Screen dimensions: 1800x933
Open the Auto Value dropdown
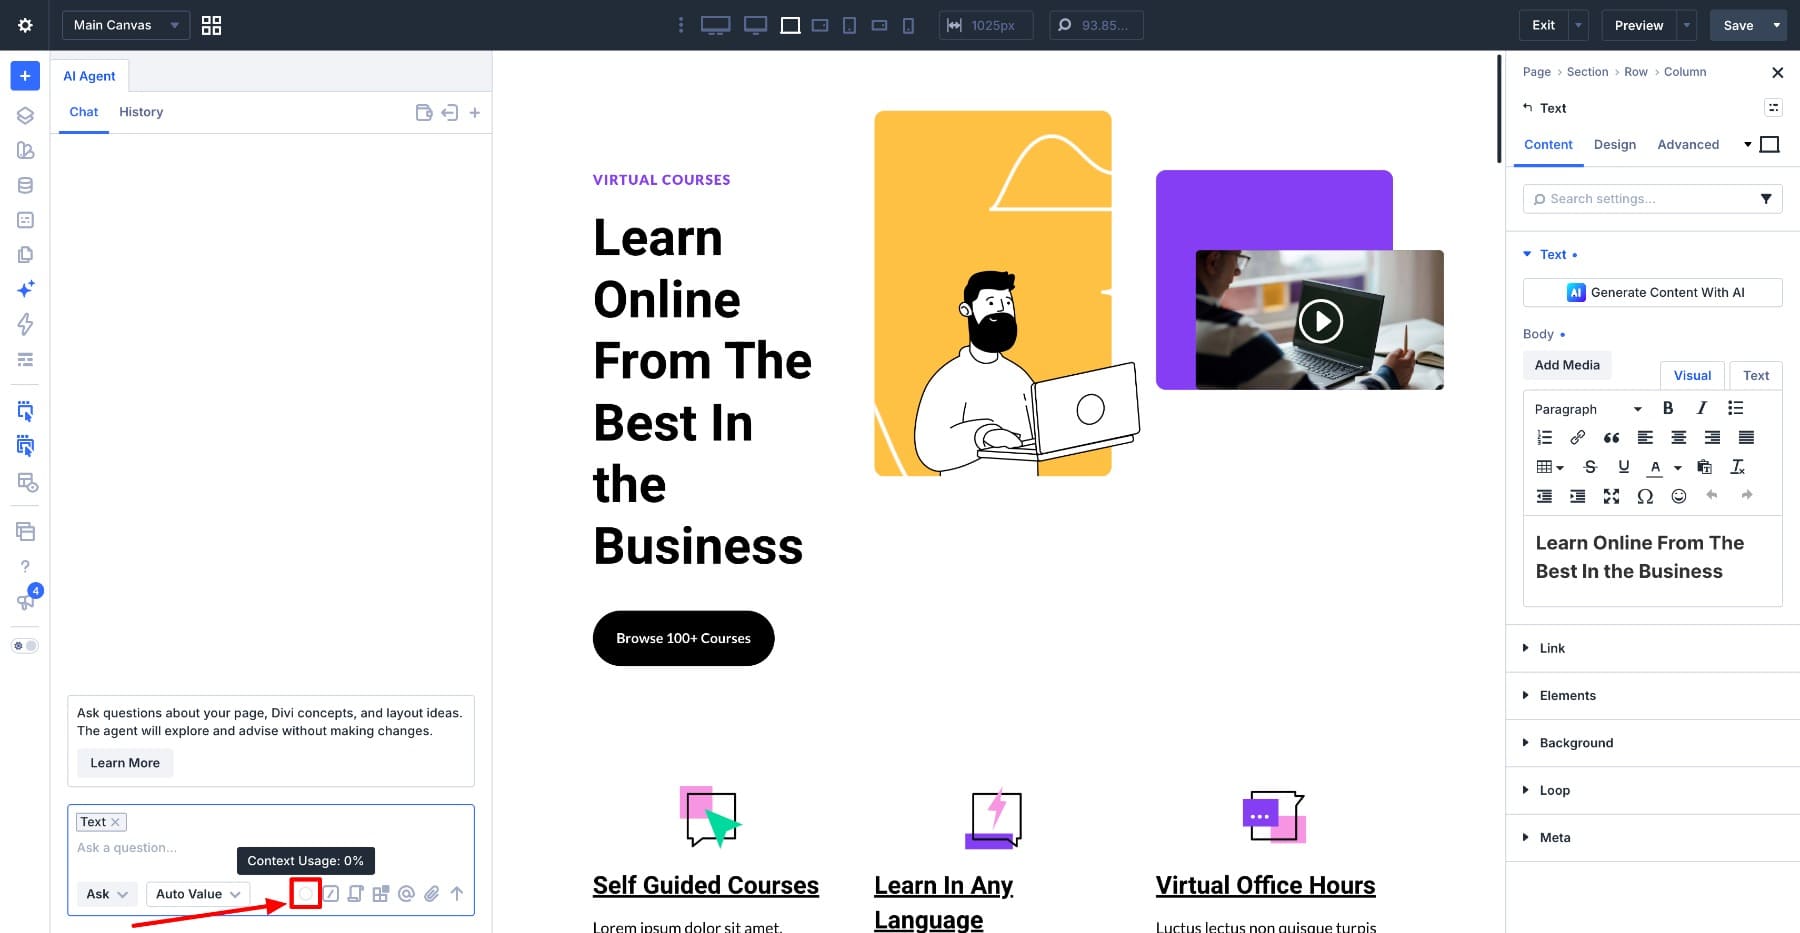198,894
